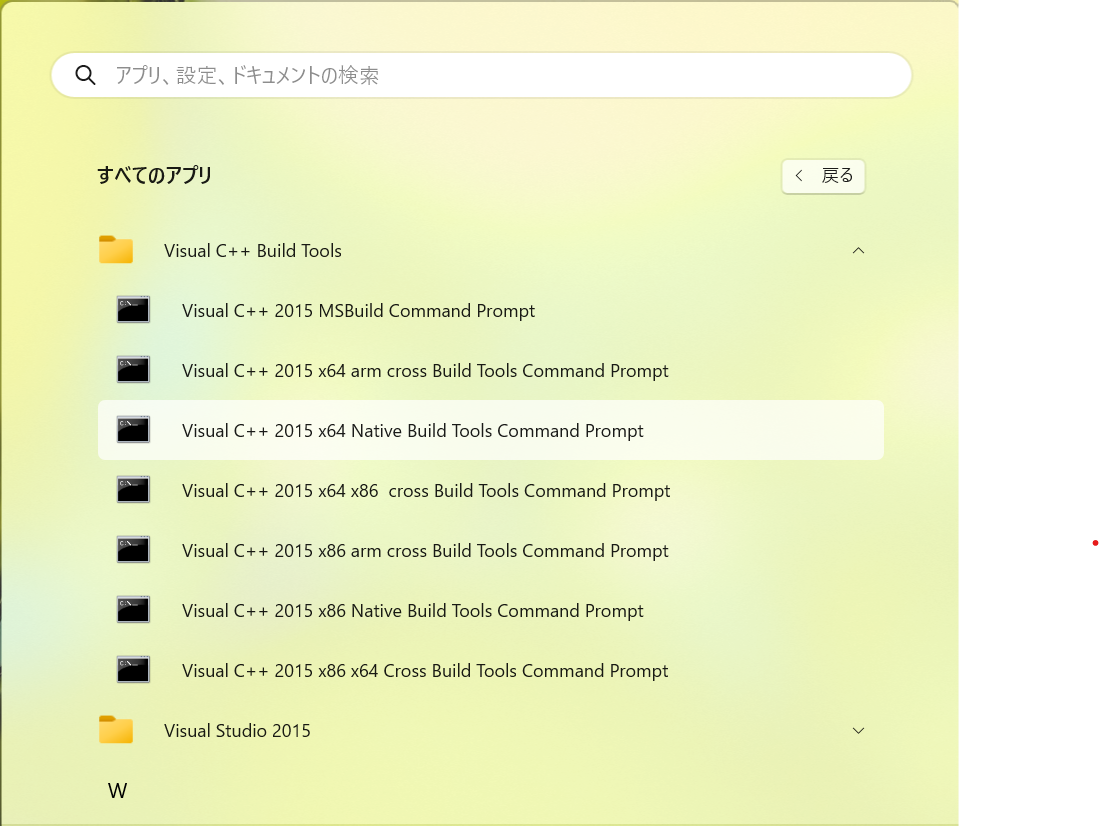Jump to apps via the W letter header

click(x=117, y=791)
